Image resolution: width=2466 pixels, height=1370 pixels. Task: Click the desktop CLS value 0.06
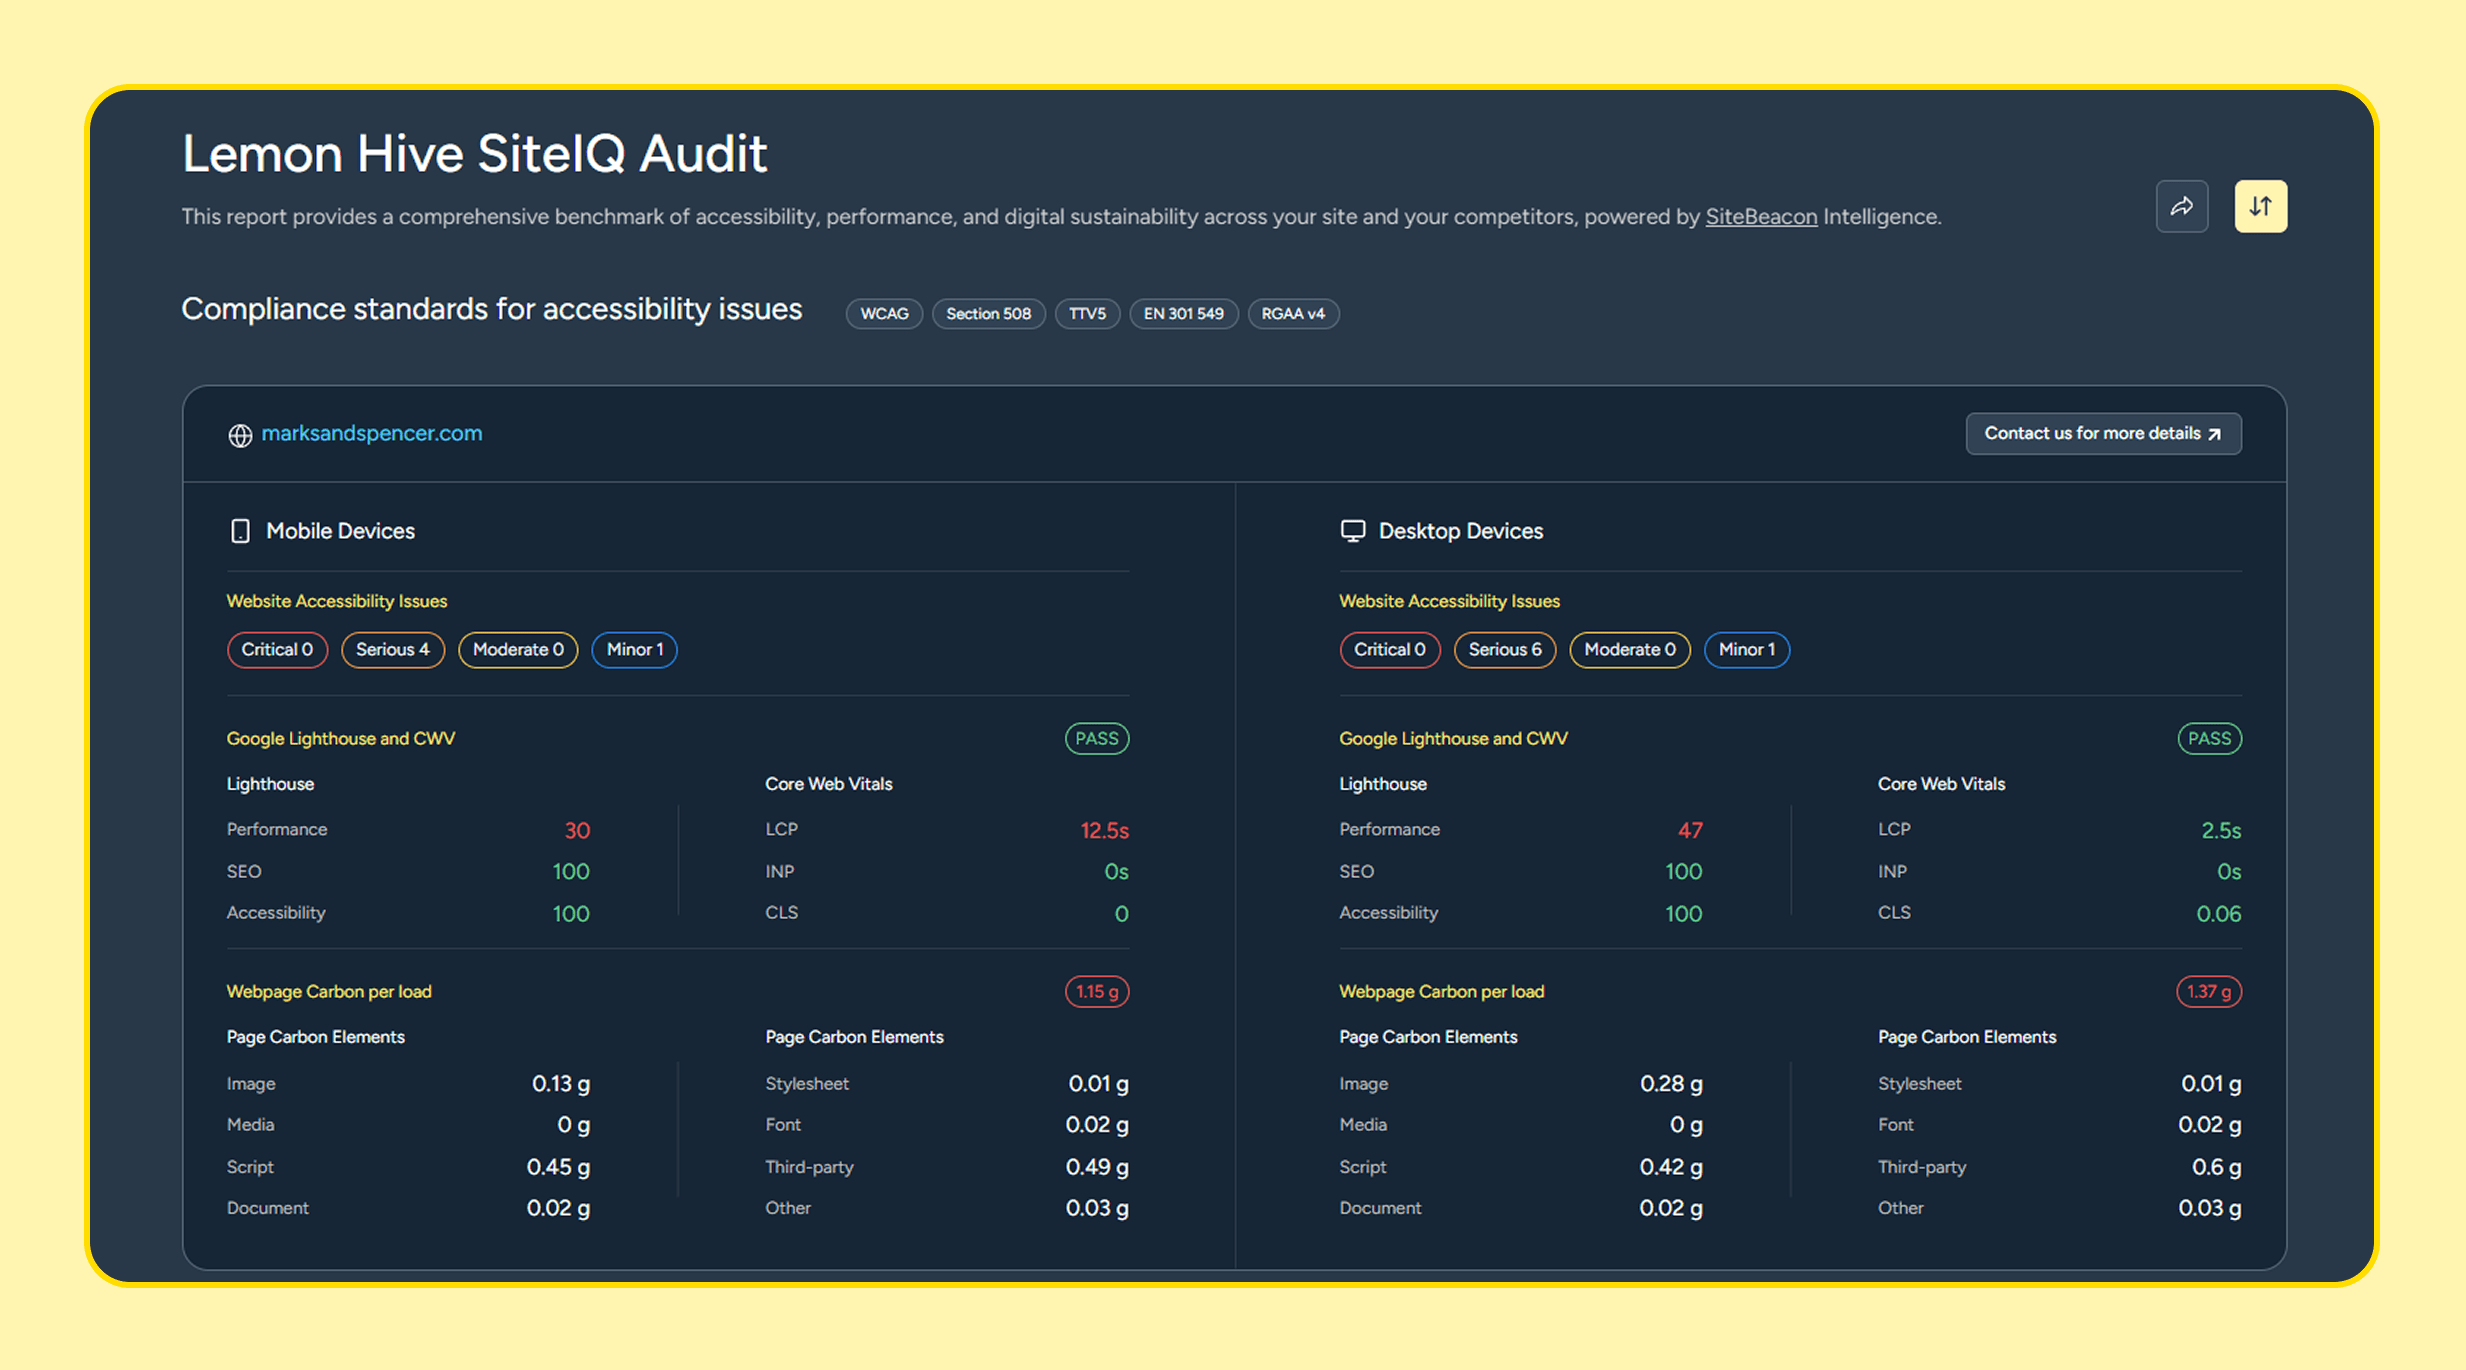point(2218,913)
